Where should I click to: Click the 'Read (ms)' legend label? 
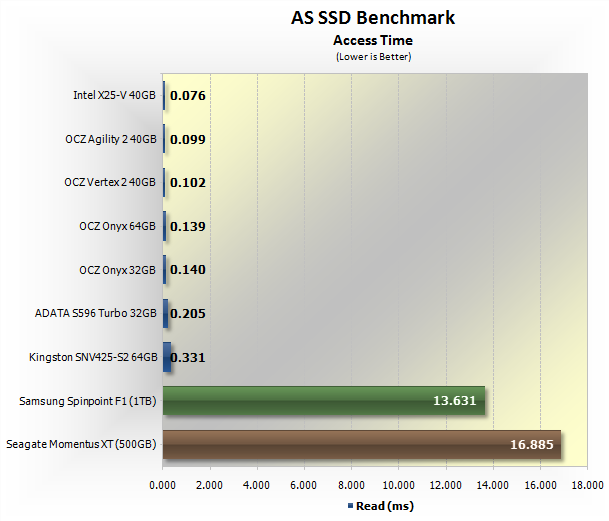coord(385,506)
